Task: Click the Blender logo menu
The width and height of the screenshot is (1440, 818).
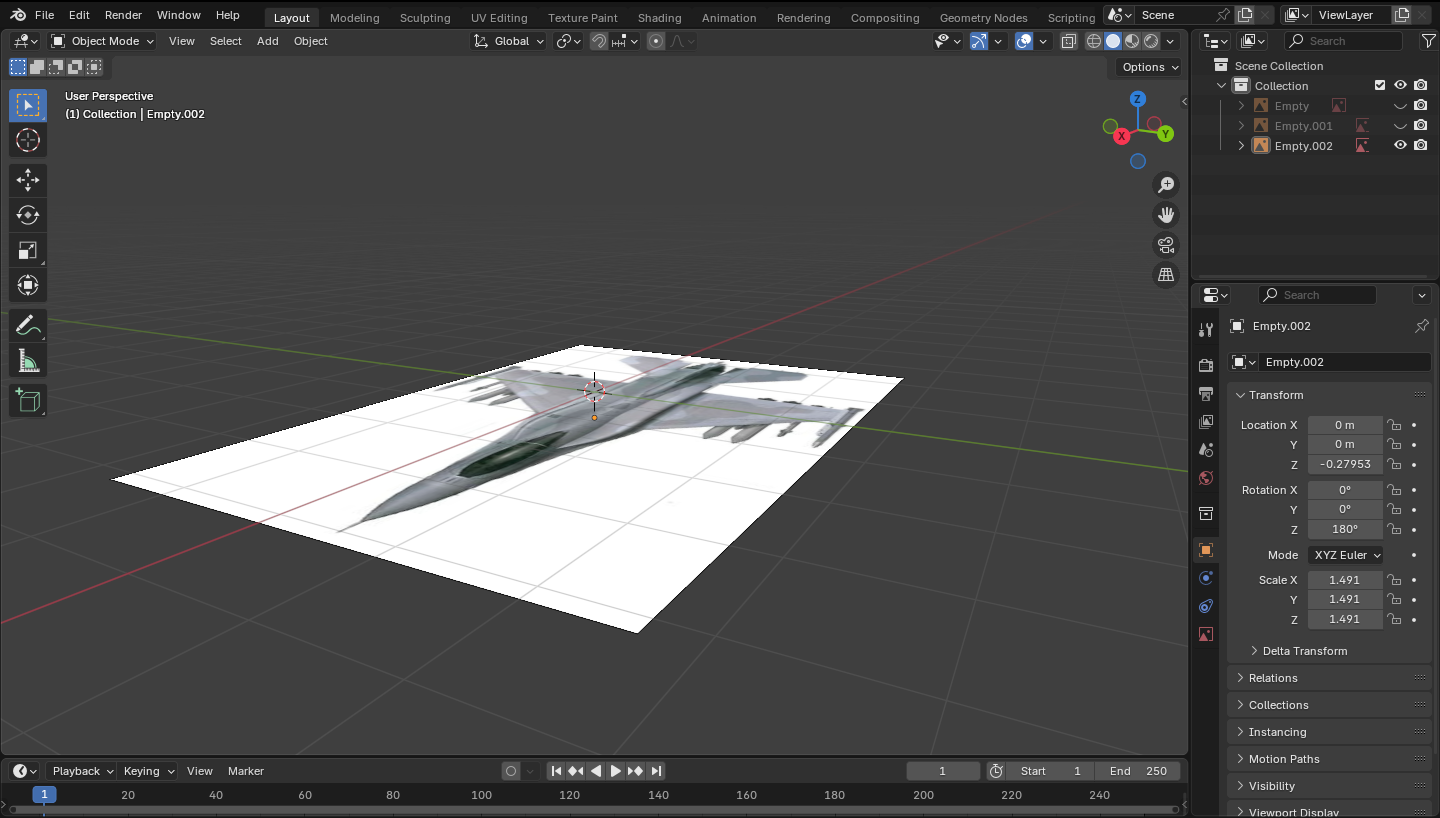Action: [18, 15]
